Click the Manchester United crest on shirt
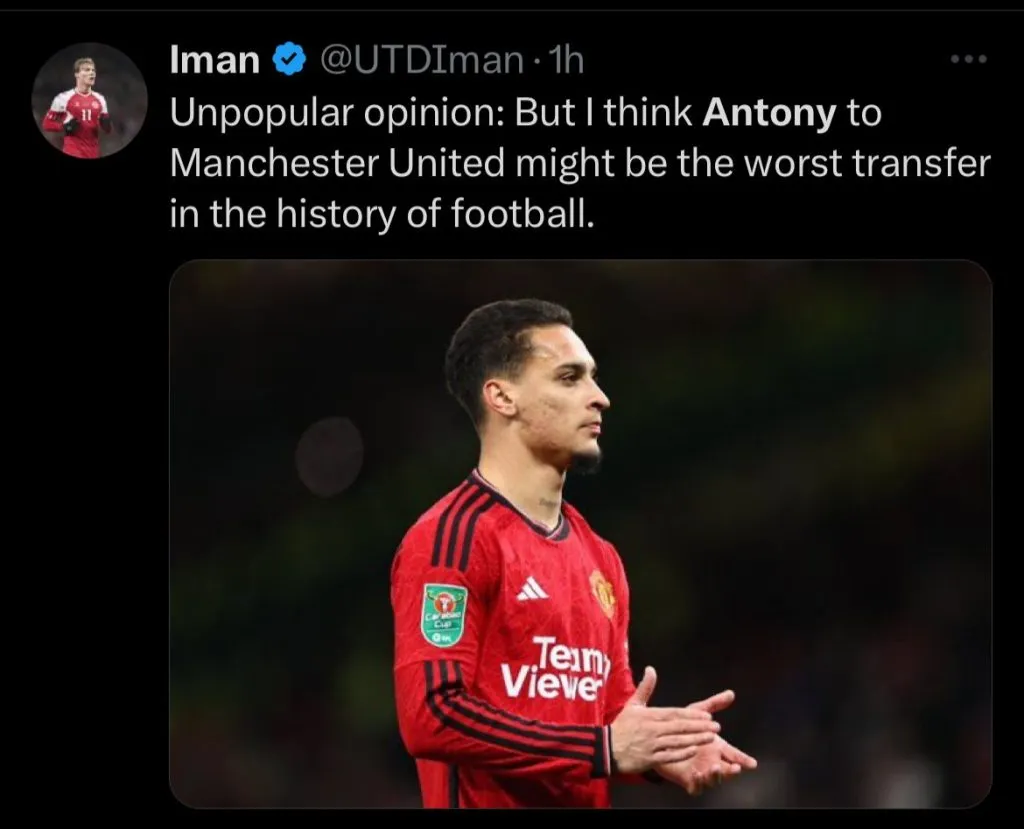Viewport: 1024px width, 829px height. (x=602, y=592)
